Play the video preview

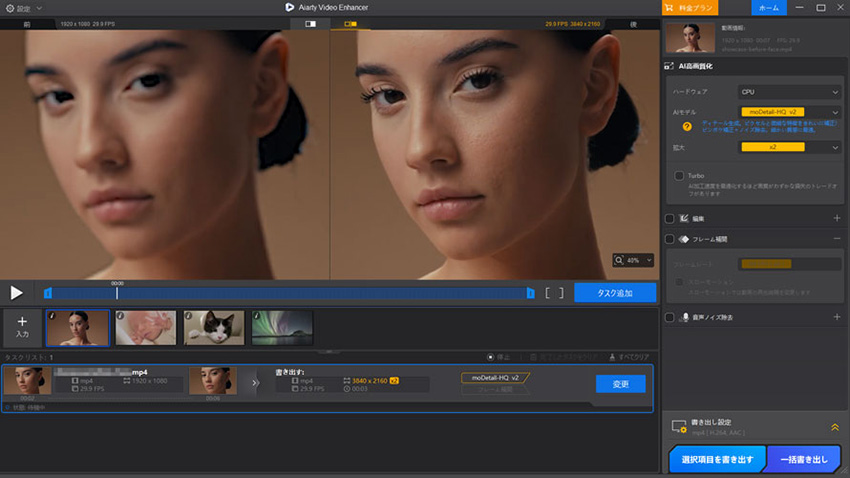tap(17, 293)
